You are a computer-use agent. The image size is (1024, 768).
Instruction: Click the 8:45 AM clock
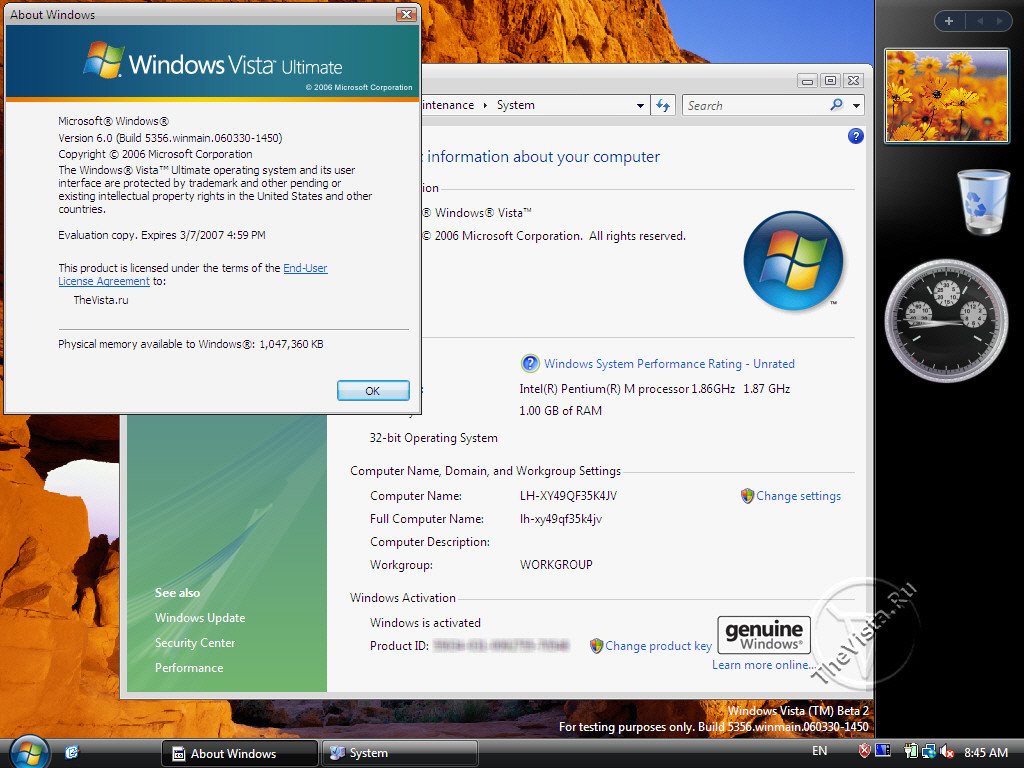(x=985, y=752)
